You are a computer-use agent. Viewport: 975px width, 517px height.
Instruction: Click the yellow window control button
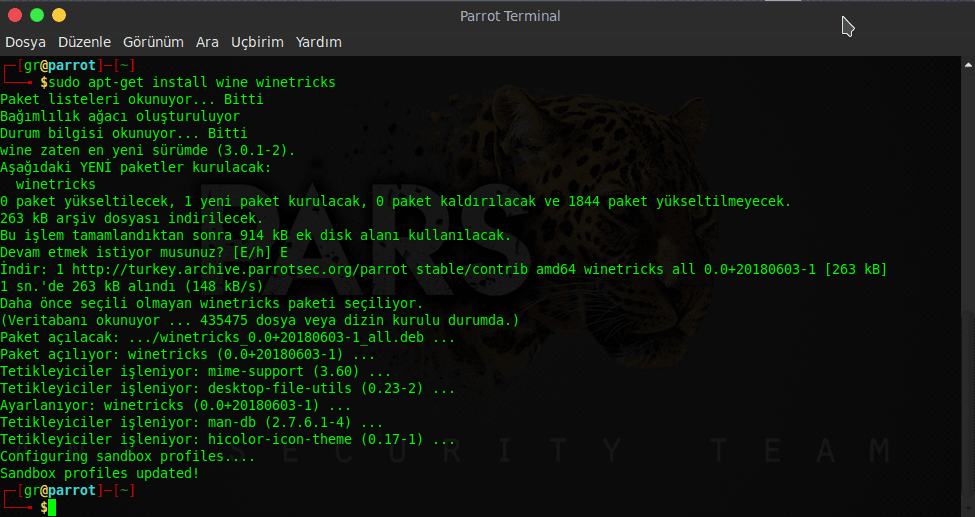(x=59, y=15)
